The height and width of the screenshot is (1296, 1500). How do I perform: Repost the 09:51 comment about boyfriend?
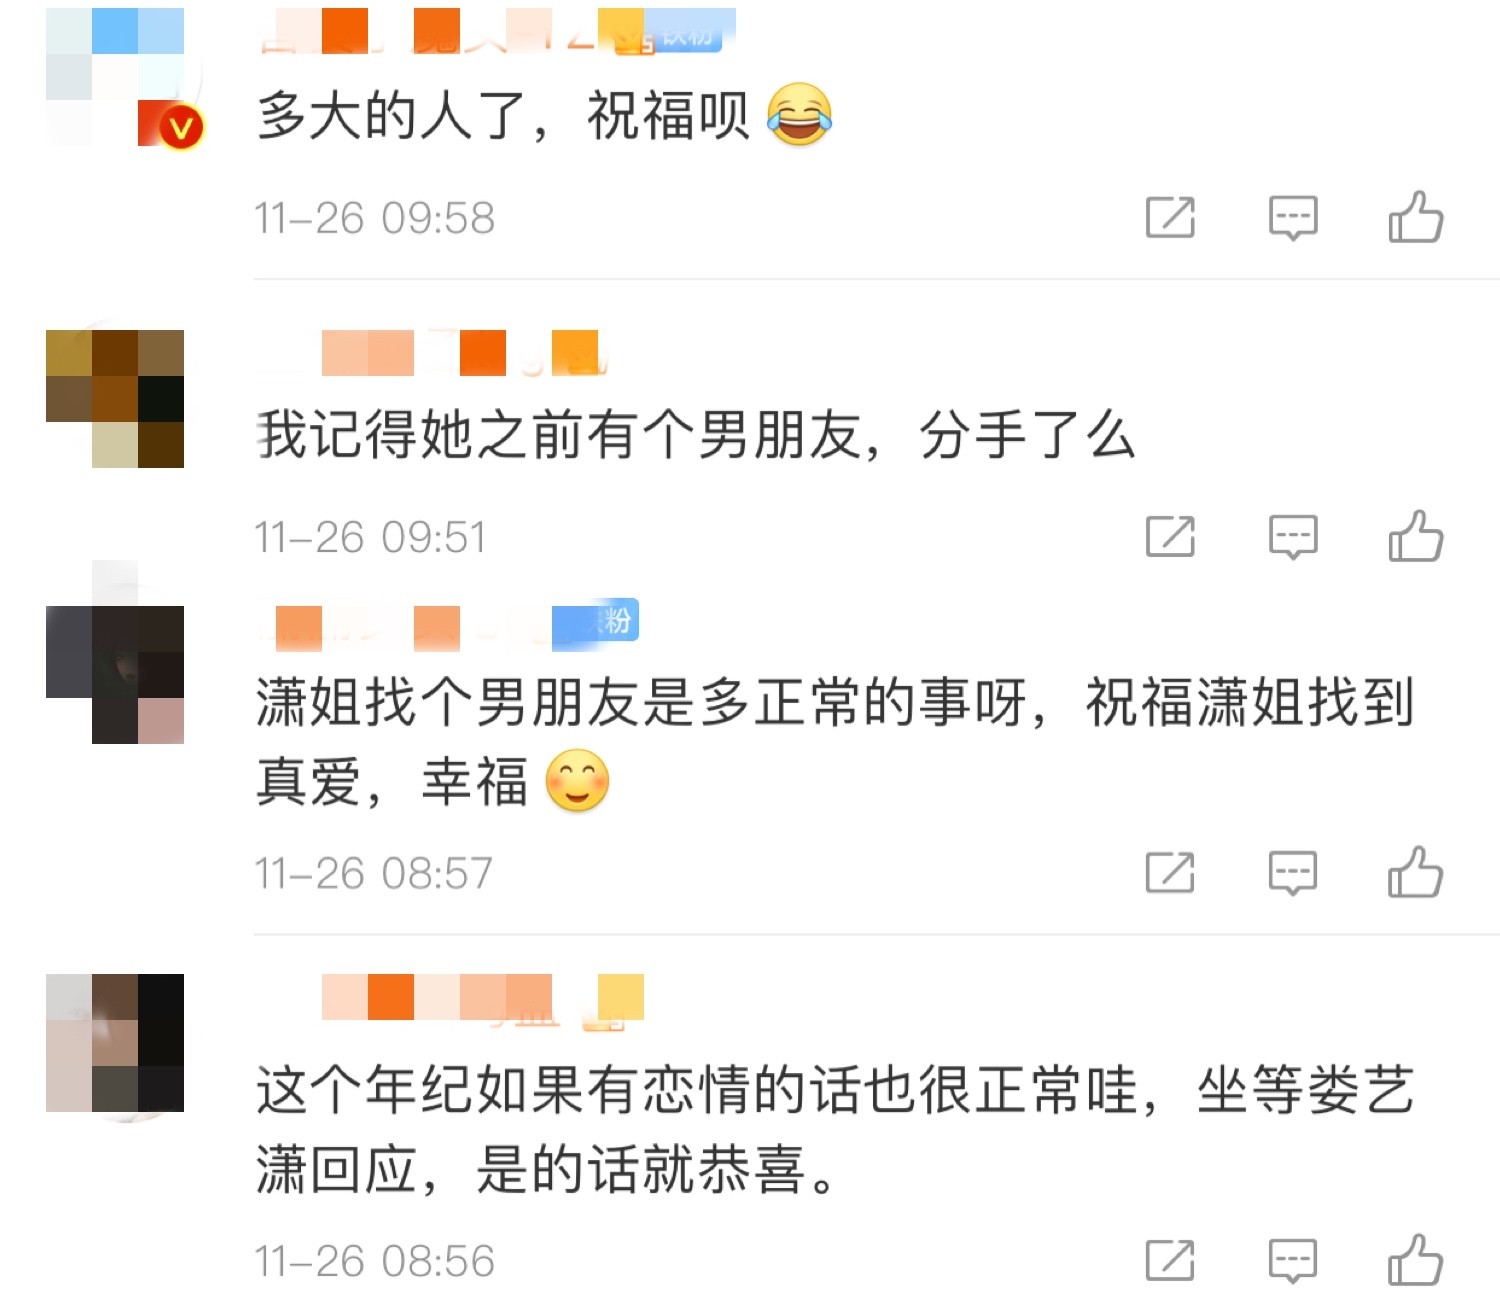point(1170,537)
